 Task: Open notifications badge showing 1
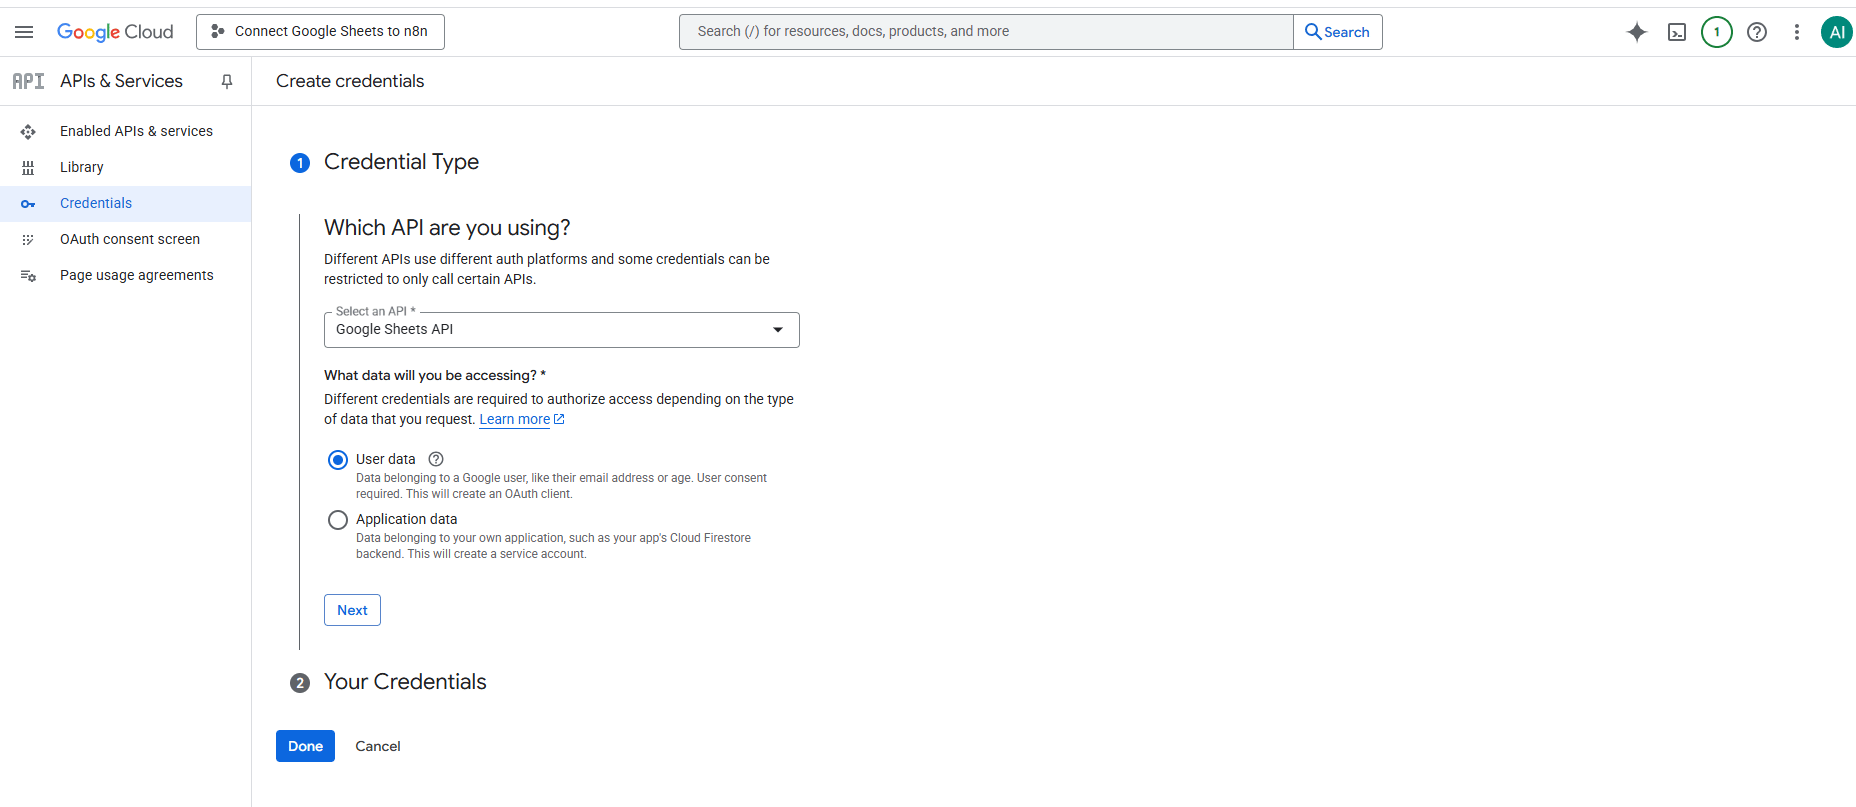click(1717, 32)
